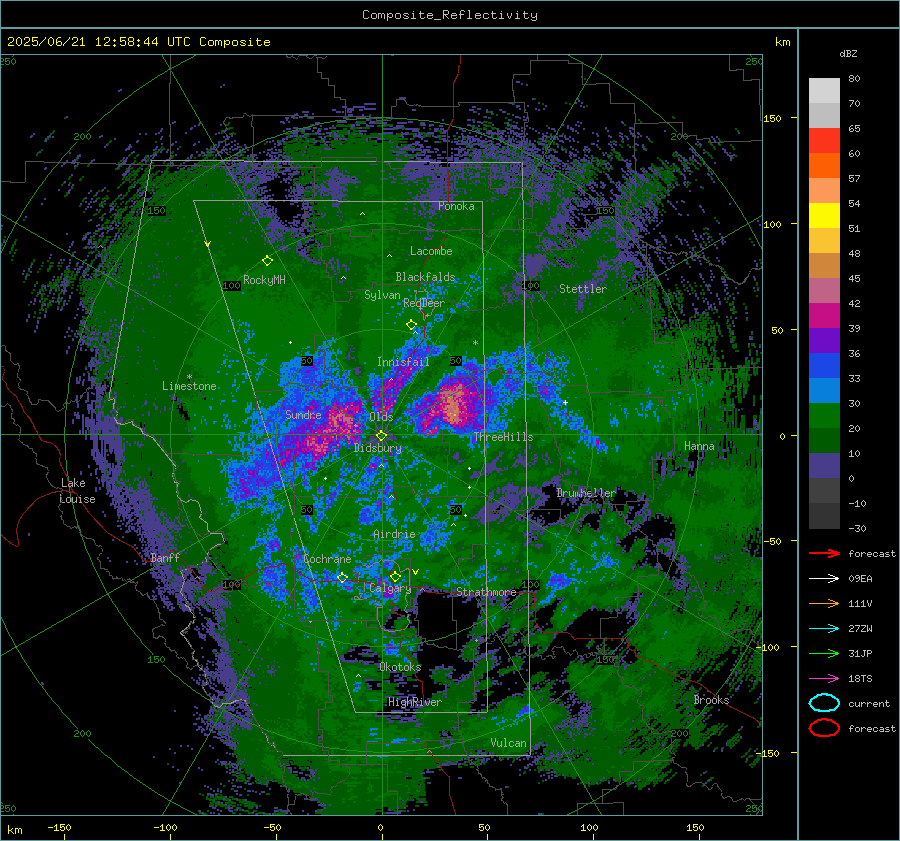Click the Olds map label
Viewport: 900px width, 841px height.
(381, 417)
